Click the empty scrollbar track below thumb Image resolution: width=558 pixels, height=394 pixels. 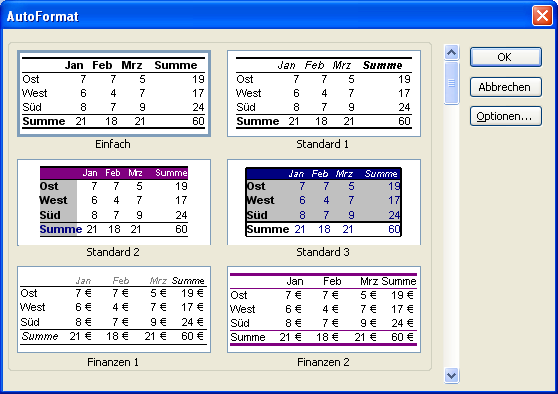pos(452,236)
